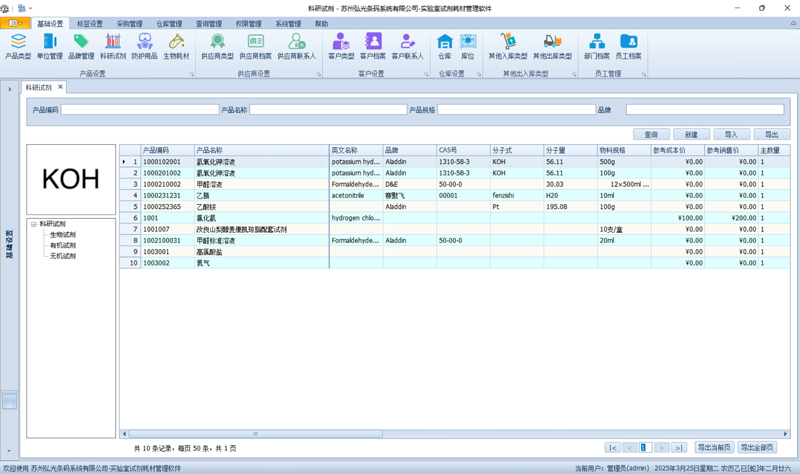
Task: Focus the 产品名称 input field
Action: 328,110
